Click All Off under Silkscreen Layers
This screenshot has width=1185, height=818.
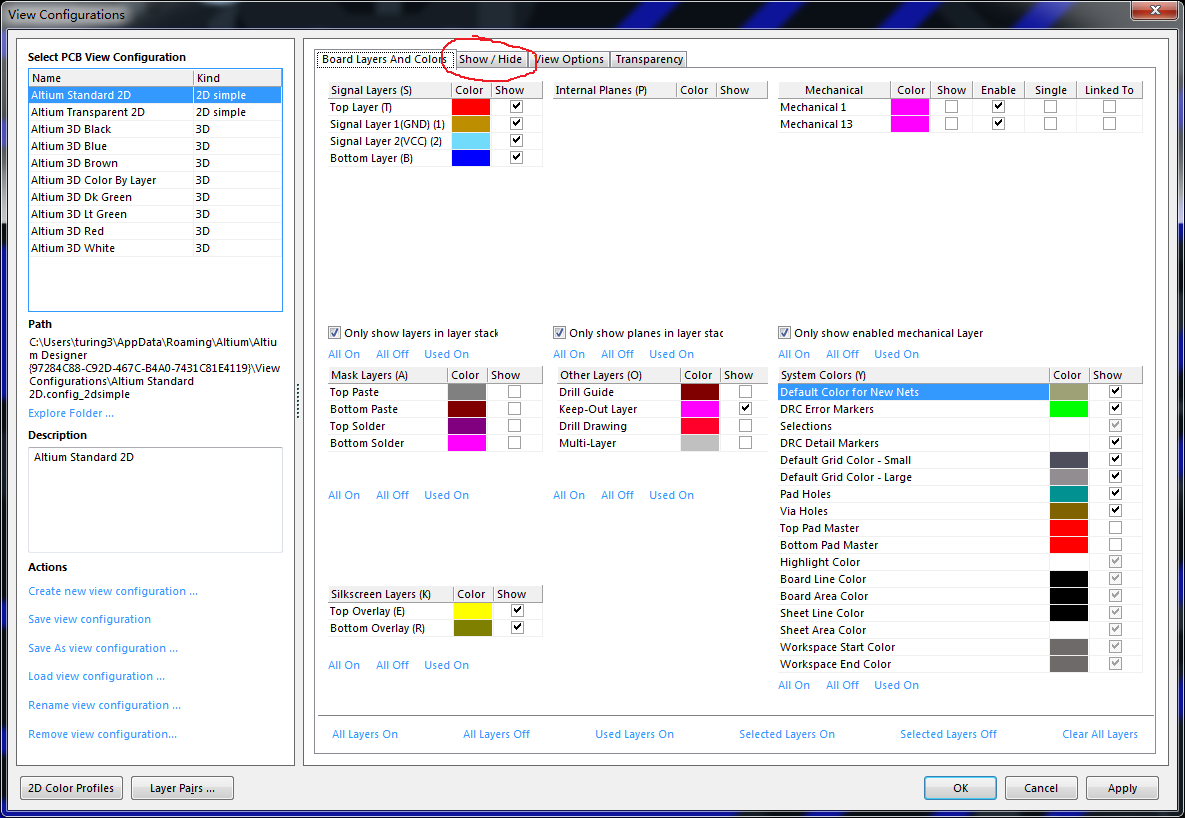392,665
